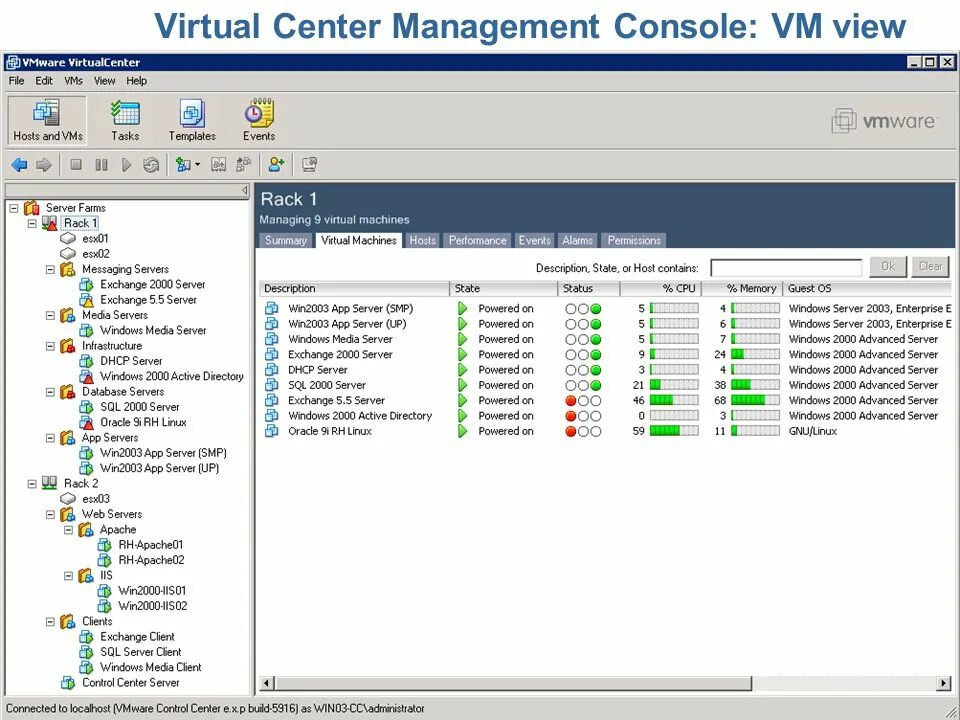The width and height of the screenshot is (960, 720).
Task: Click green power state arrow for DHCP Server row
Action: click(462, 370)
